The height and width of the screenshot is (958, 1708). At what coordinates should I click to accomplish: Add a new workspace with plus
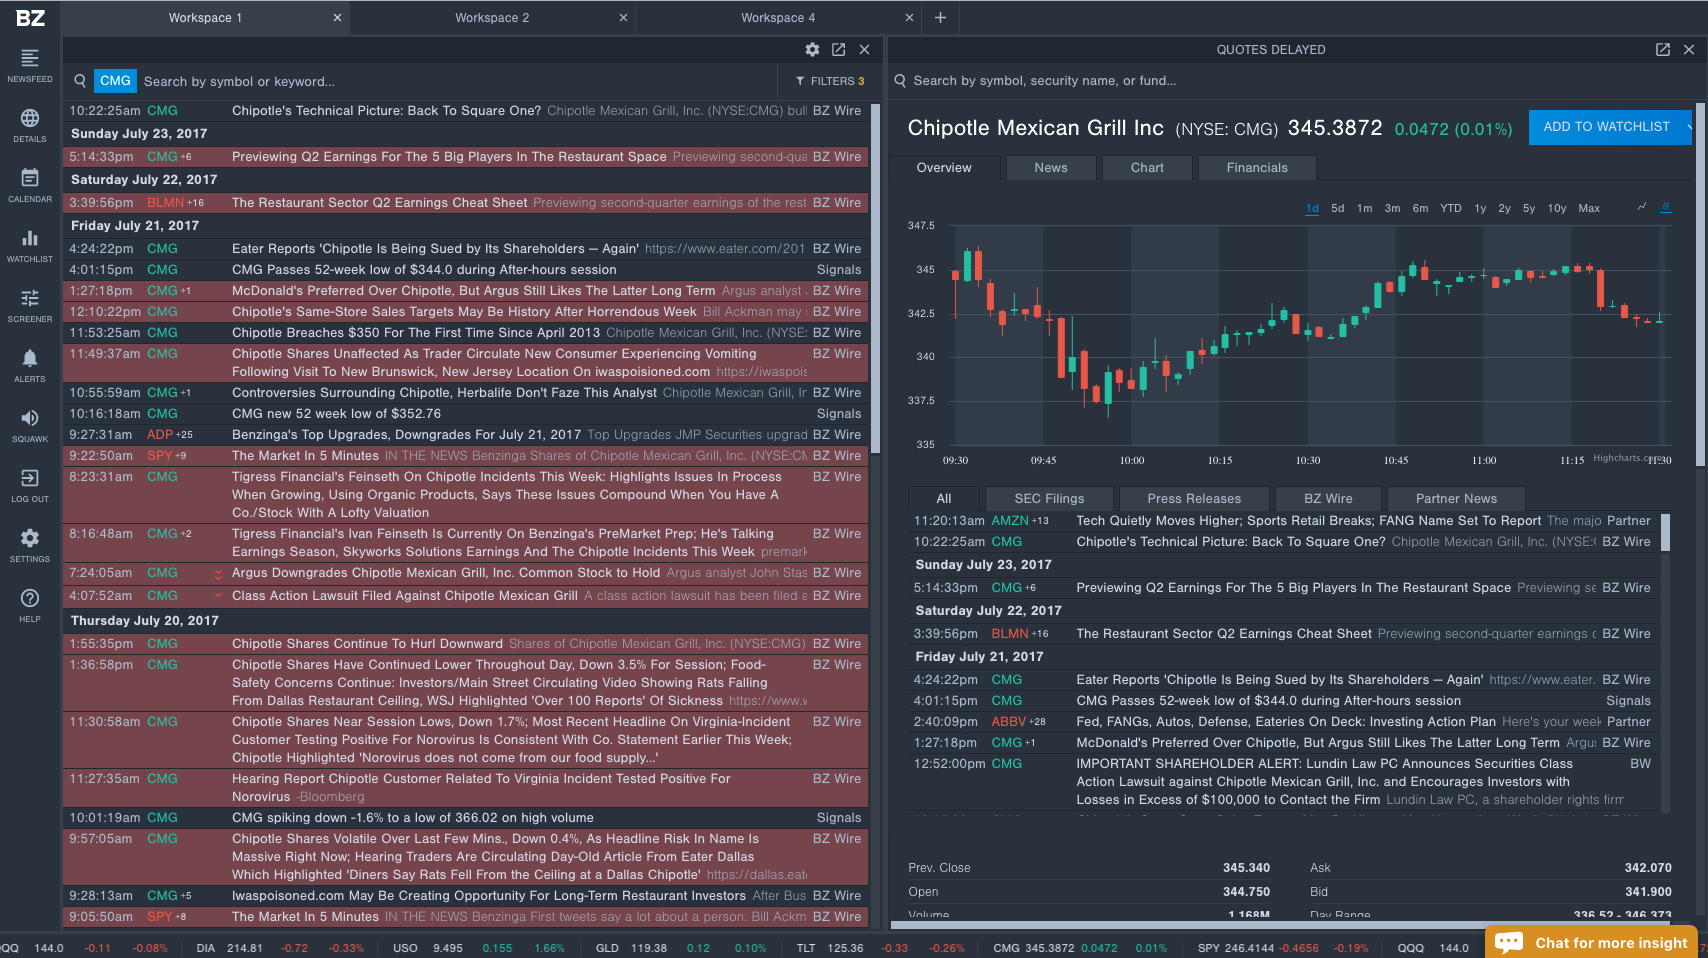click(940, 17)
